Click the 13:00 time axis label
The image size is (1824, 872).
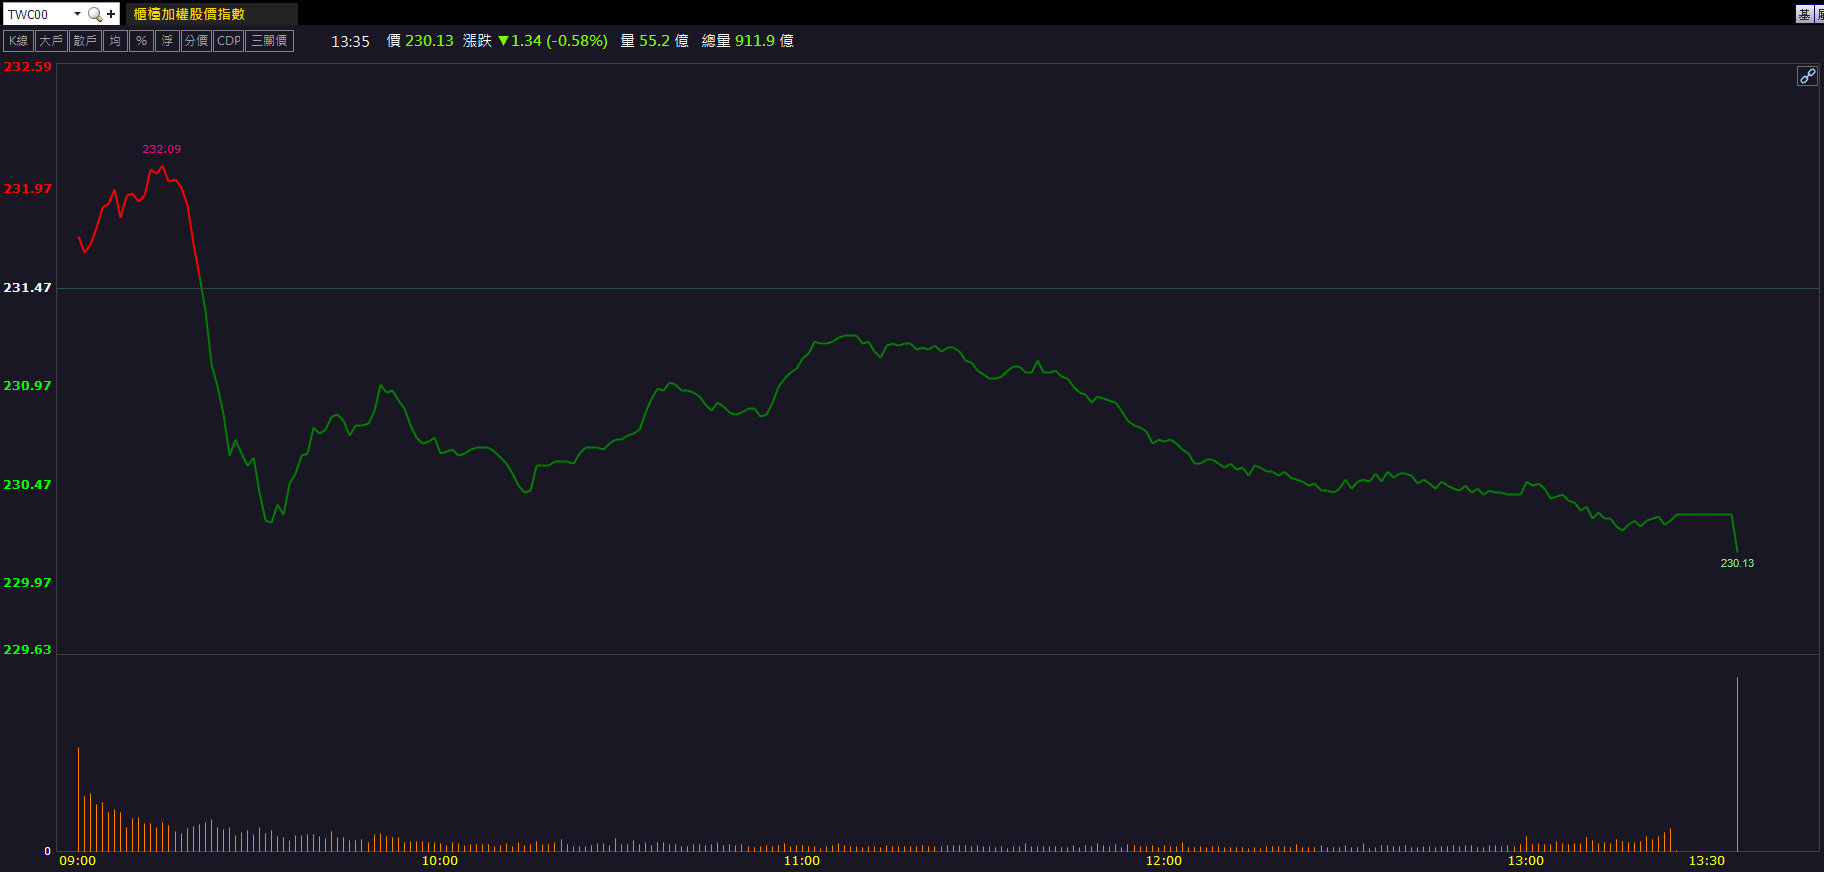click(x=1526, y=861)
